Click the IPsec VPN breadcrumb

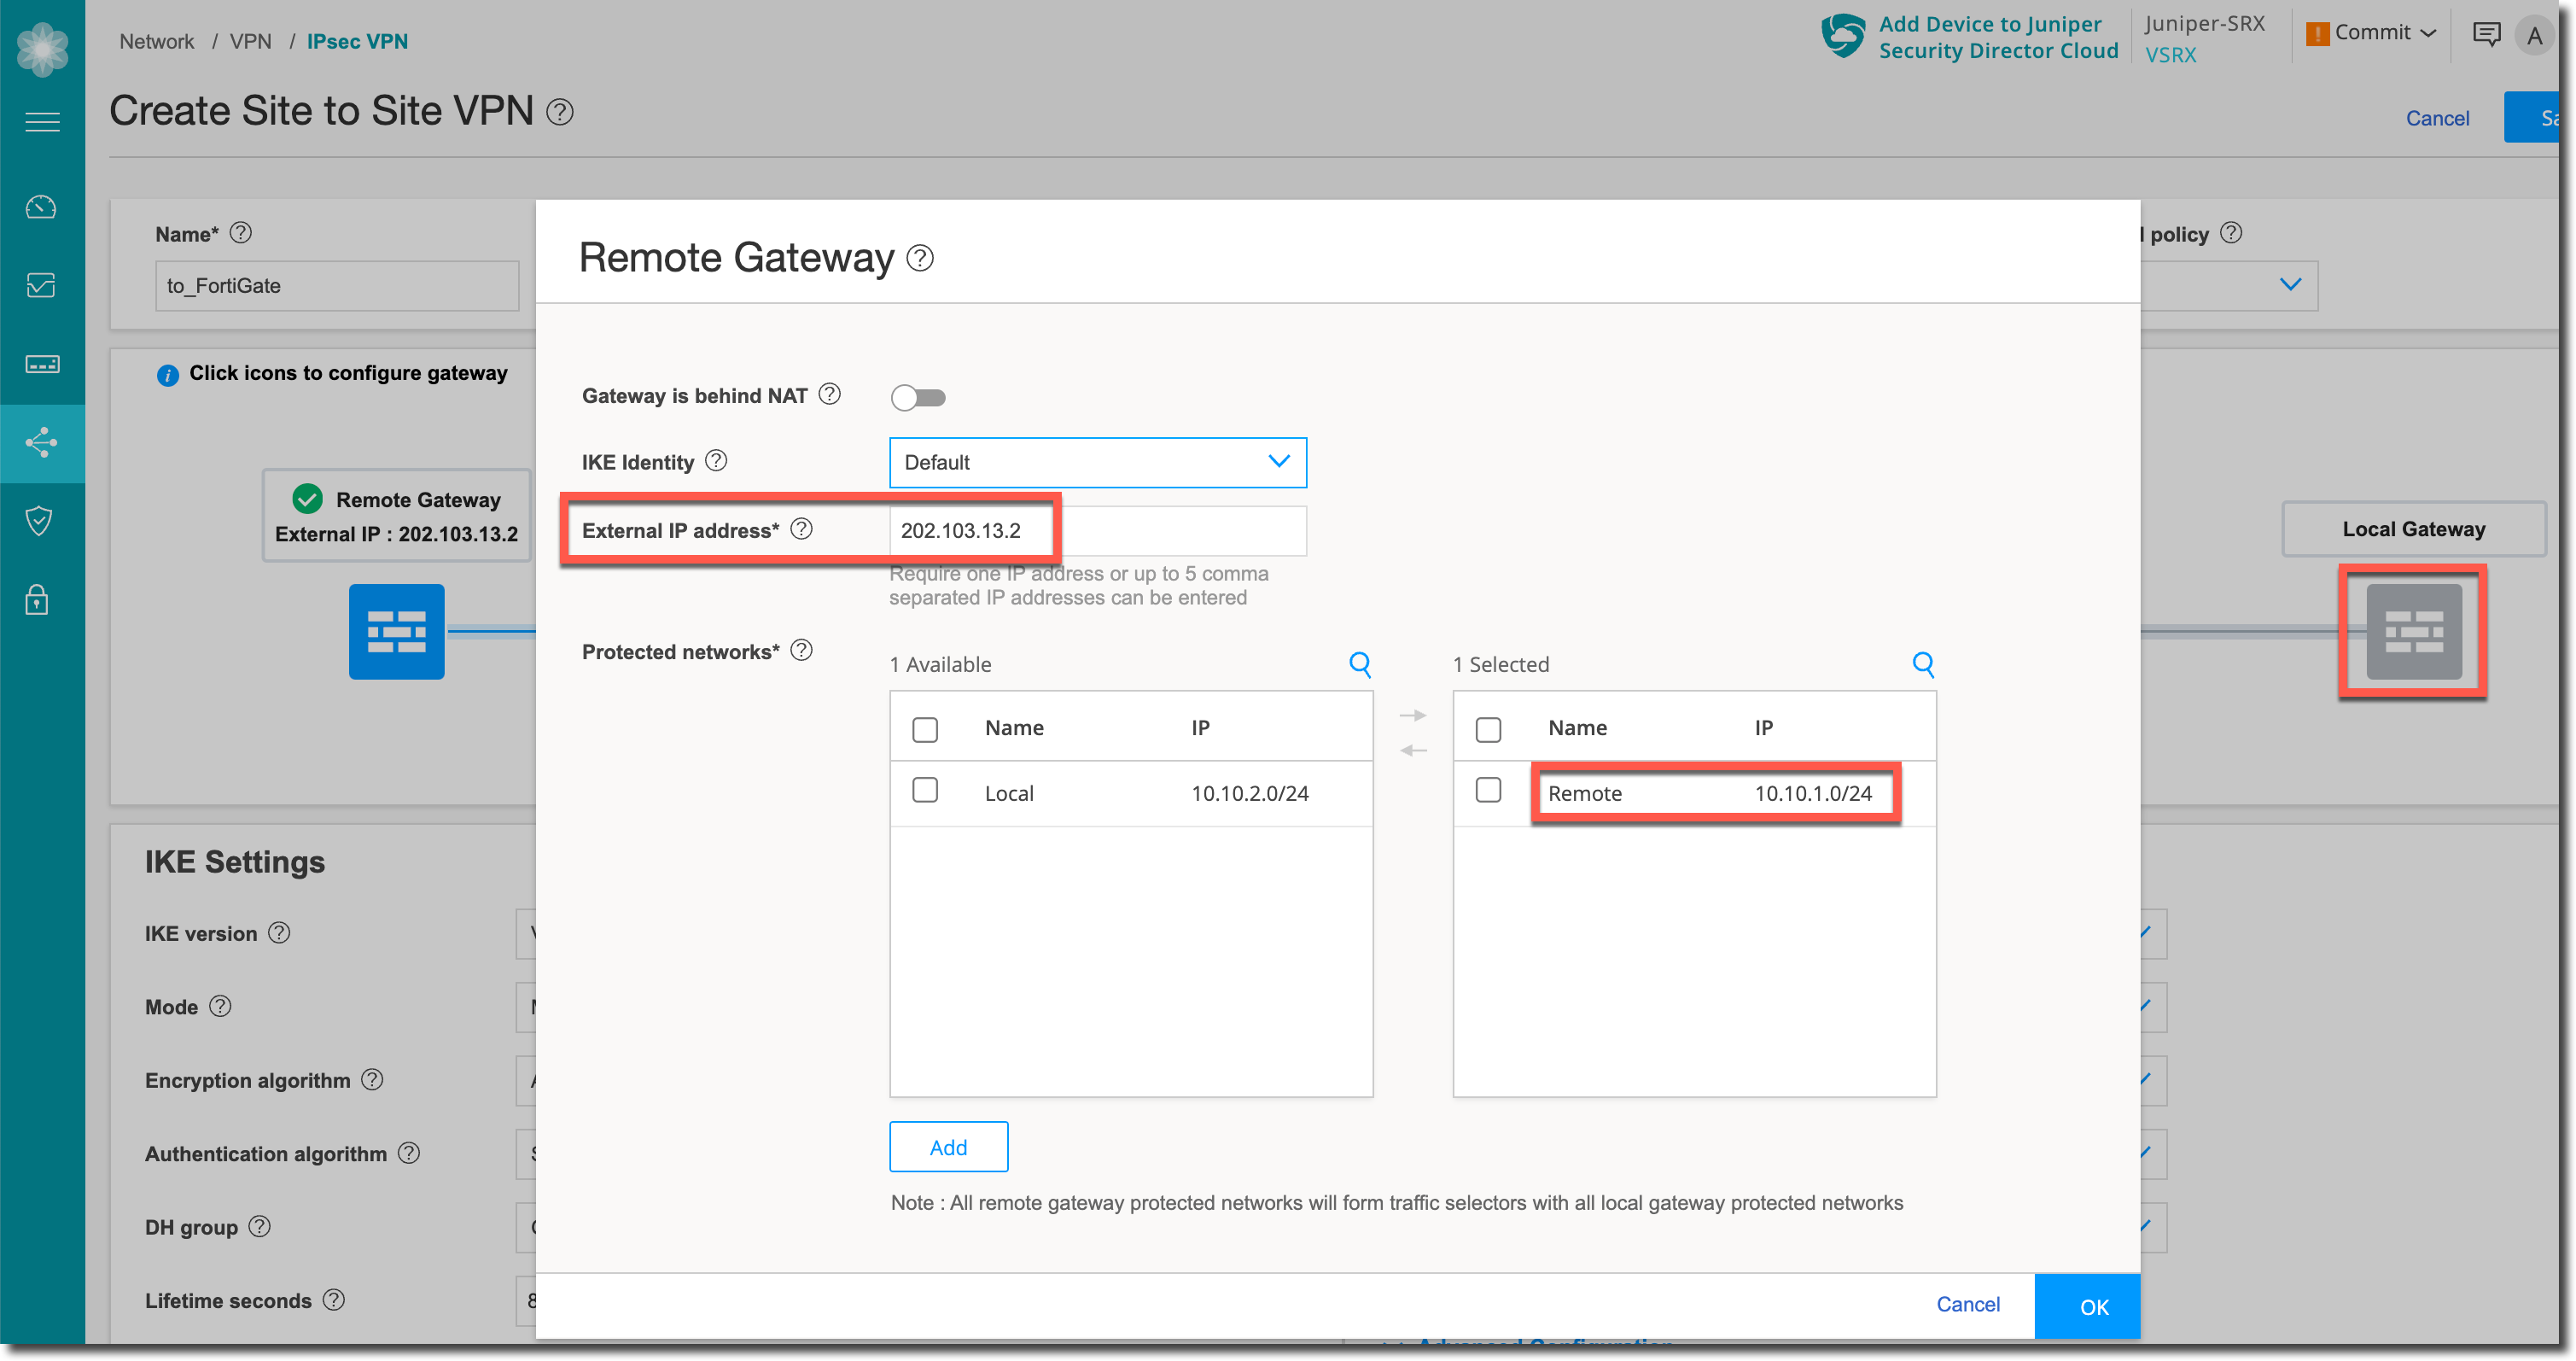click(357, 42)
